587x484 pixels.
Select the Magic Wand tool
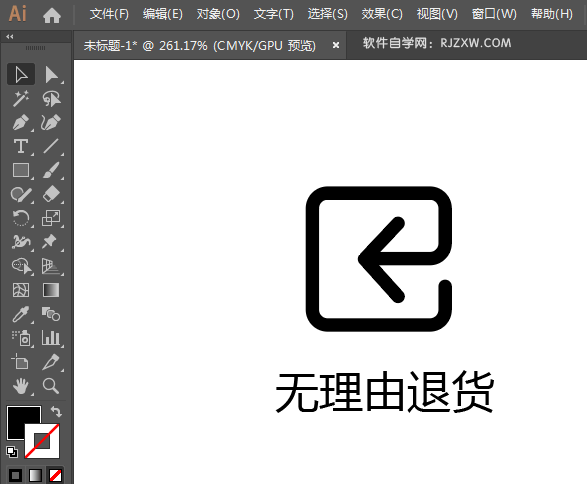point(21,98)
